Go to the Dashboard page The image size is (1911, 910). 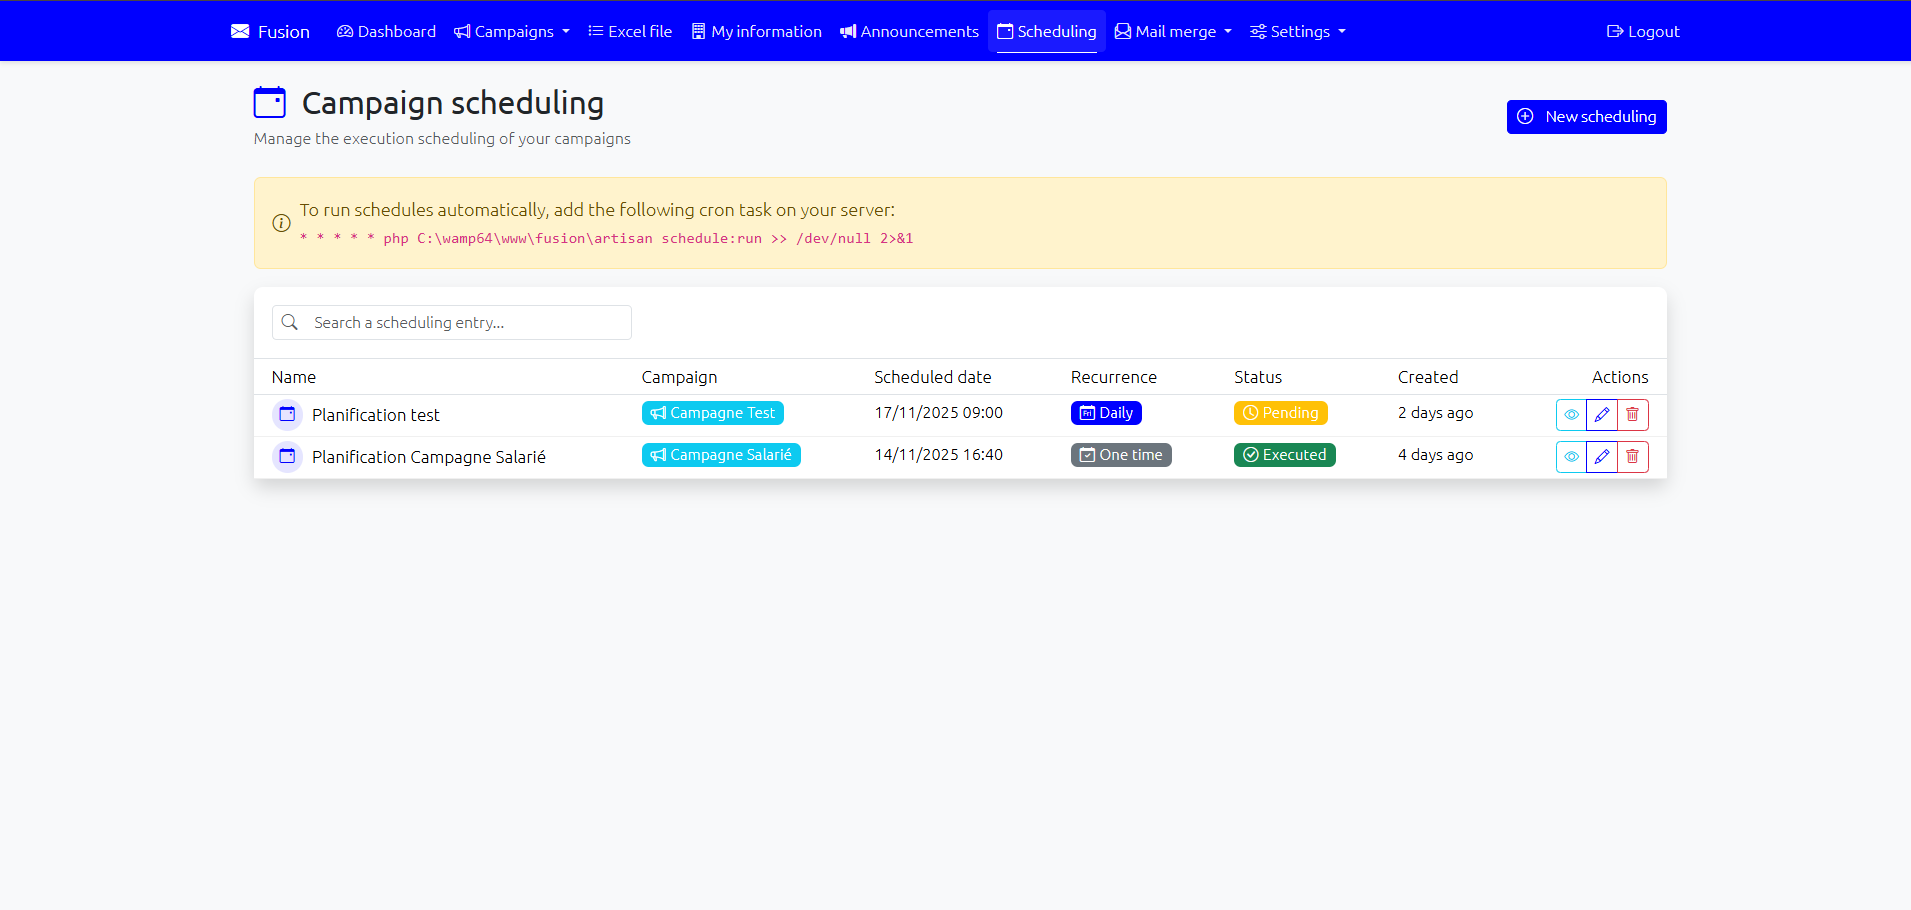pyautogui.click(x=386, y=31)
